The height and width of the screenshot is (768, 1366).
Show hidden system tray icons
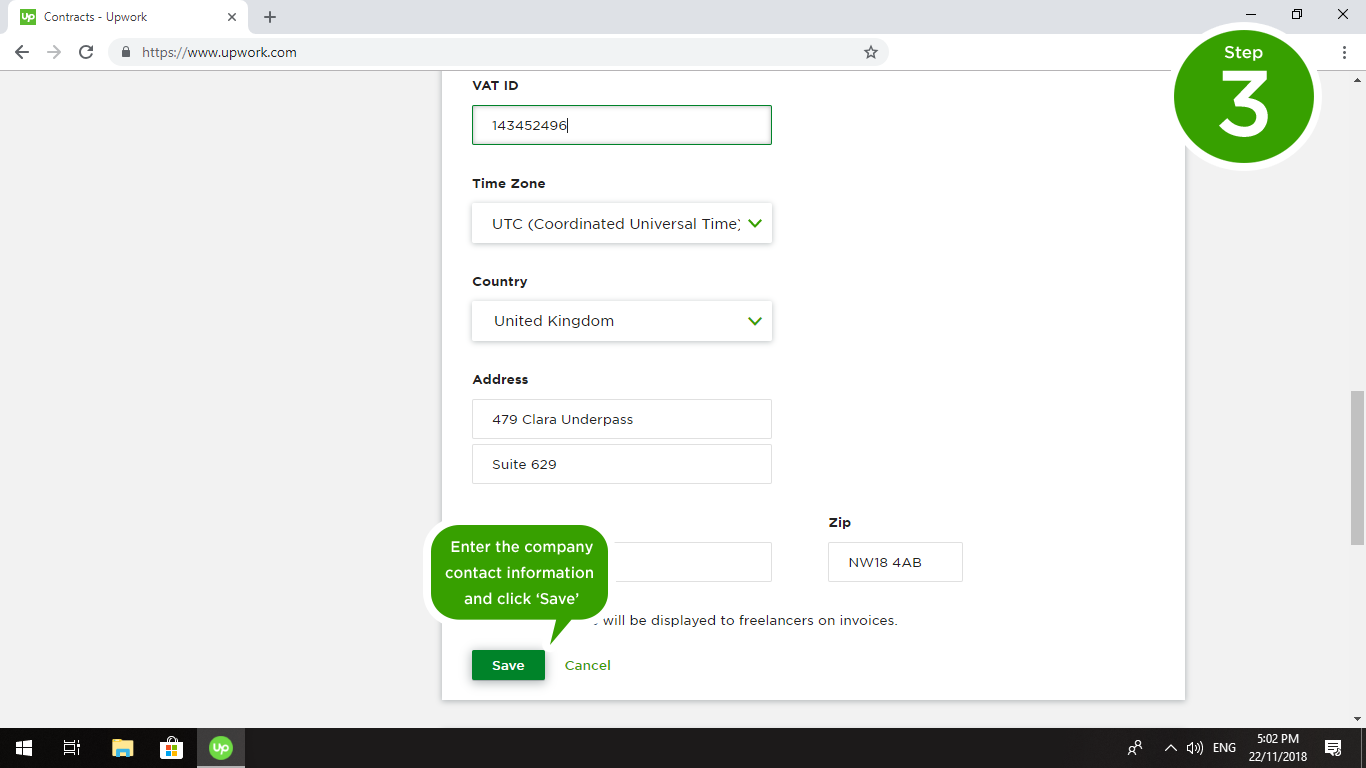click(x=1170, y=747)
